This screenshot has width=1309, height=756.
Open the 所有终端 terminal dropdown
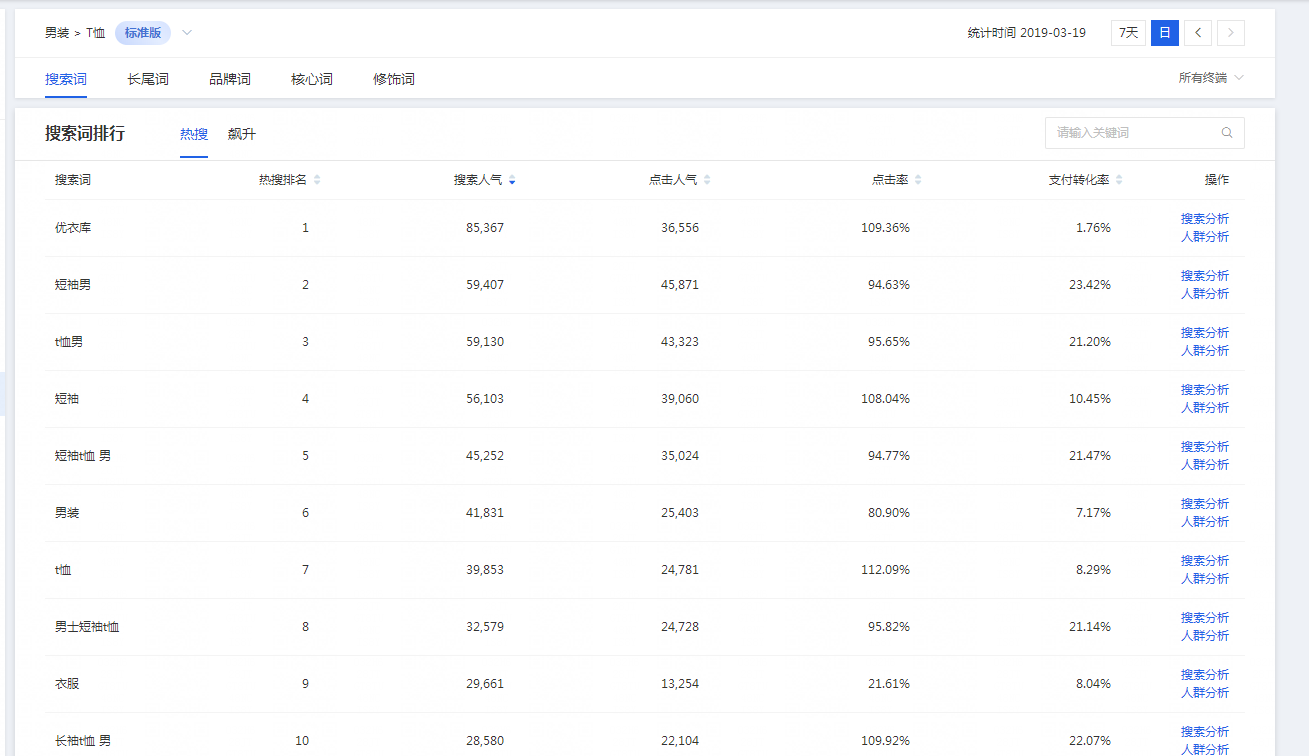(1211, 78)
